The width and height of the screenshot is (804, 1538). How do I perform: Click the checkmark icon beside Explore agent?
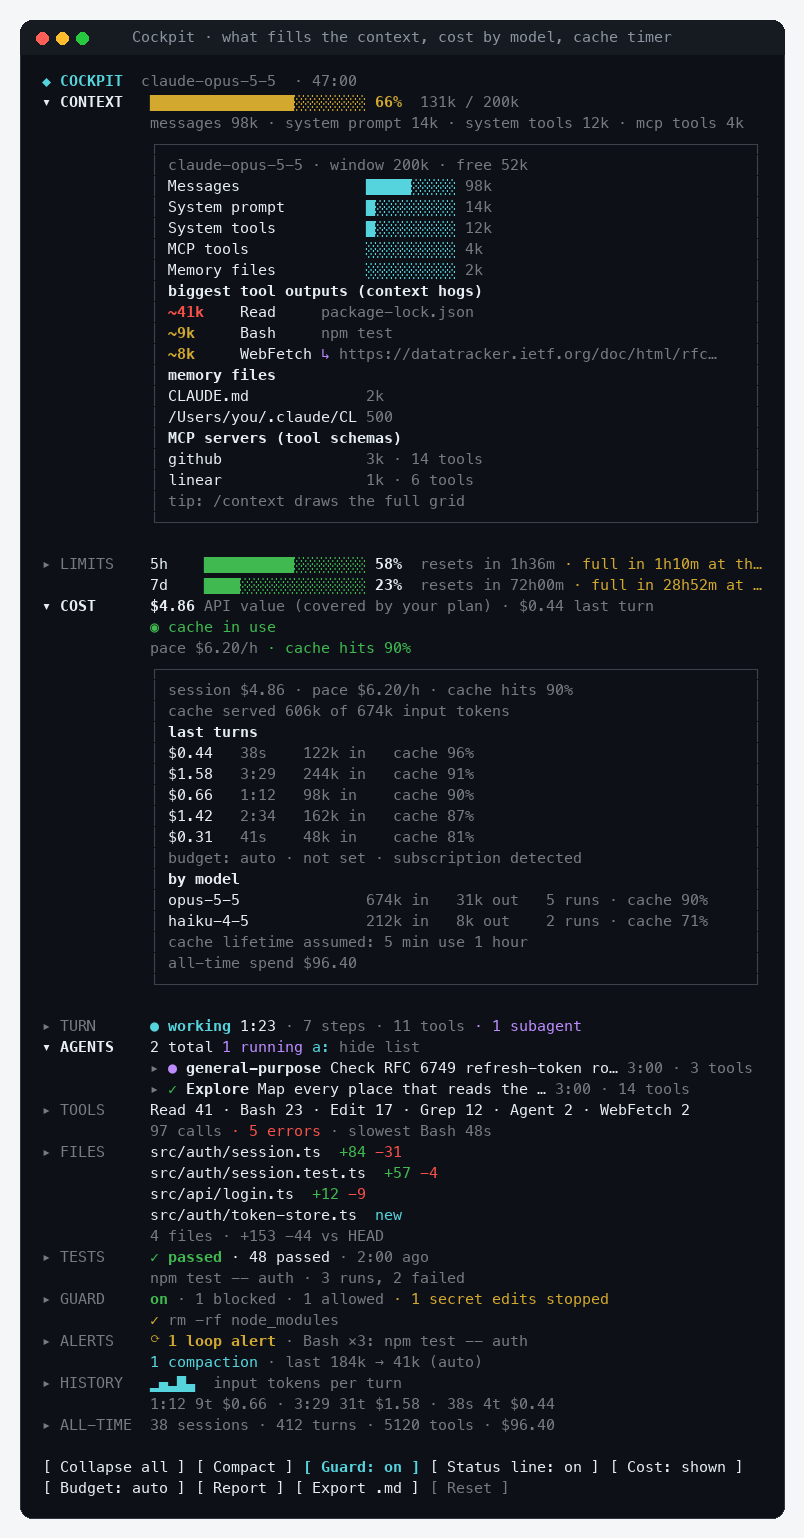172,1089
